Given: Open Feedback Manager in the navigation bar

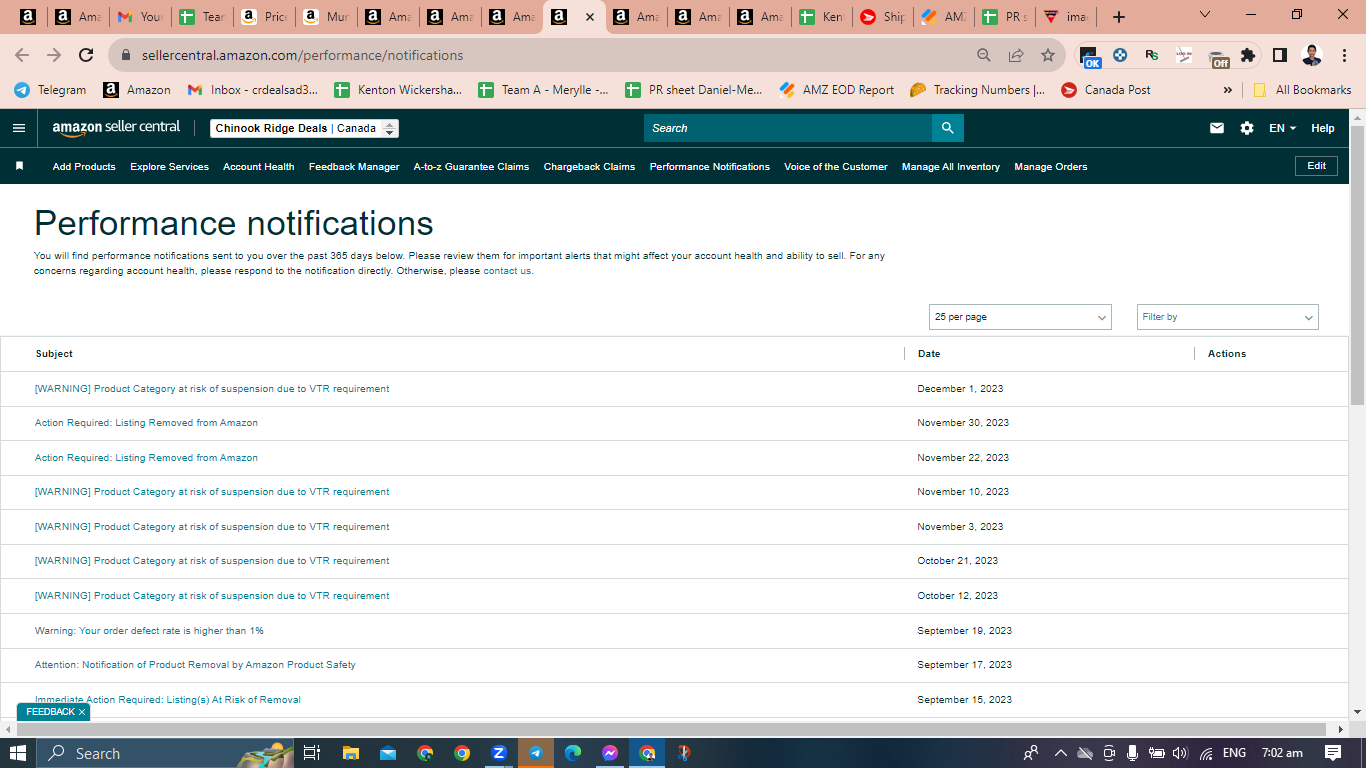Looking at the screenshot, I should (x=354, y=167).
